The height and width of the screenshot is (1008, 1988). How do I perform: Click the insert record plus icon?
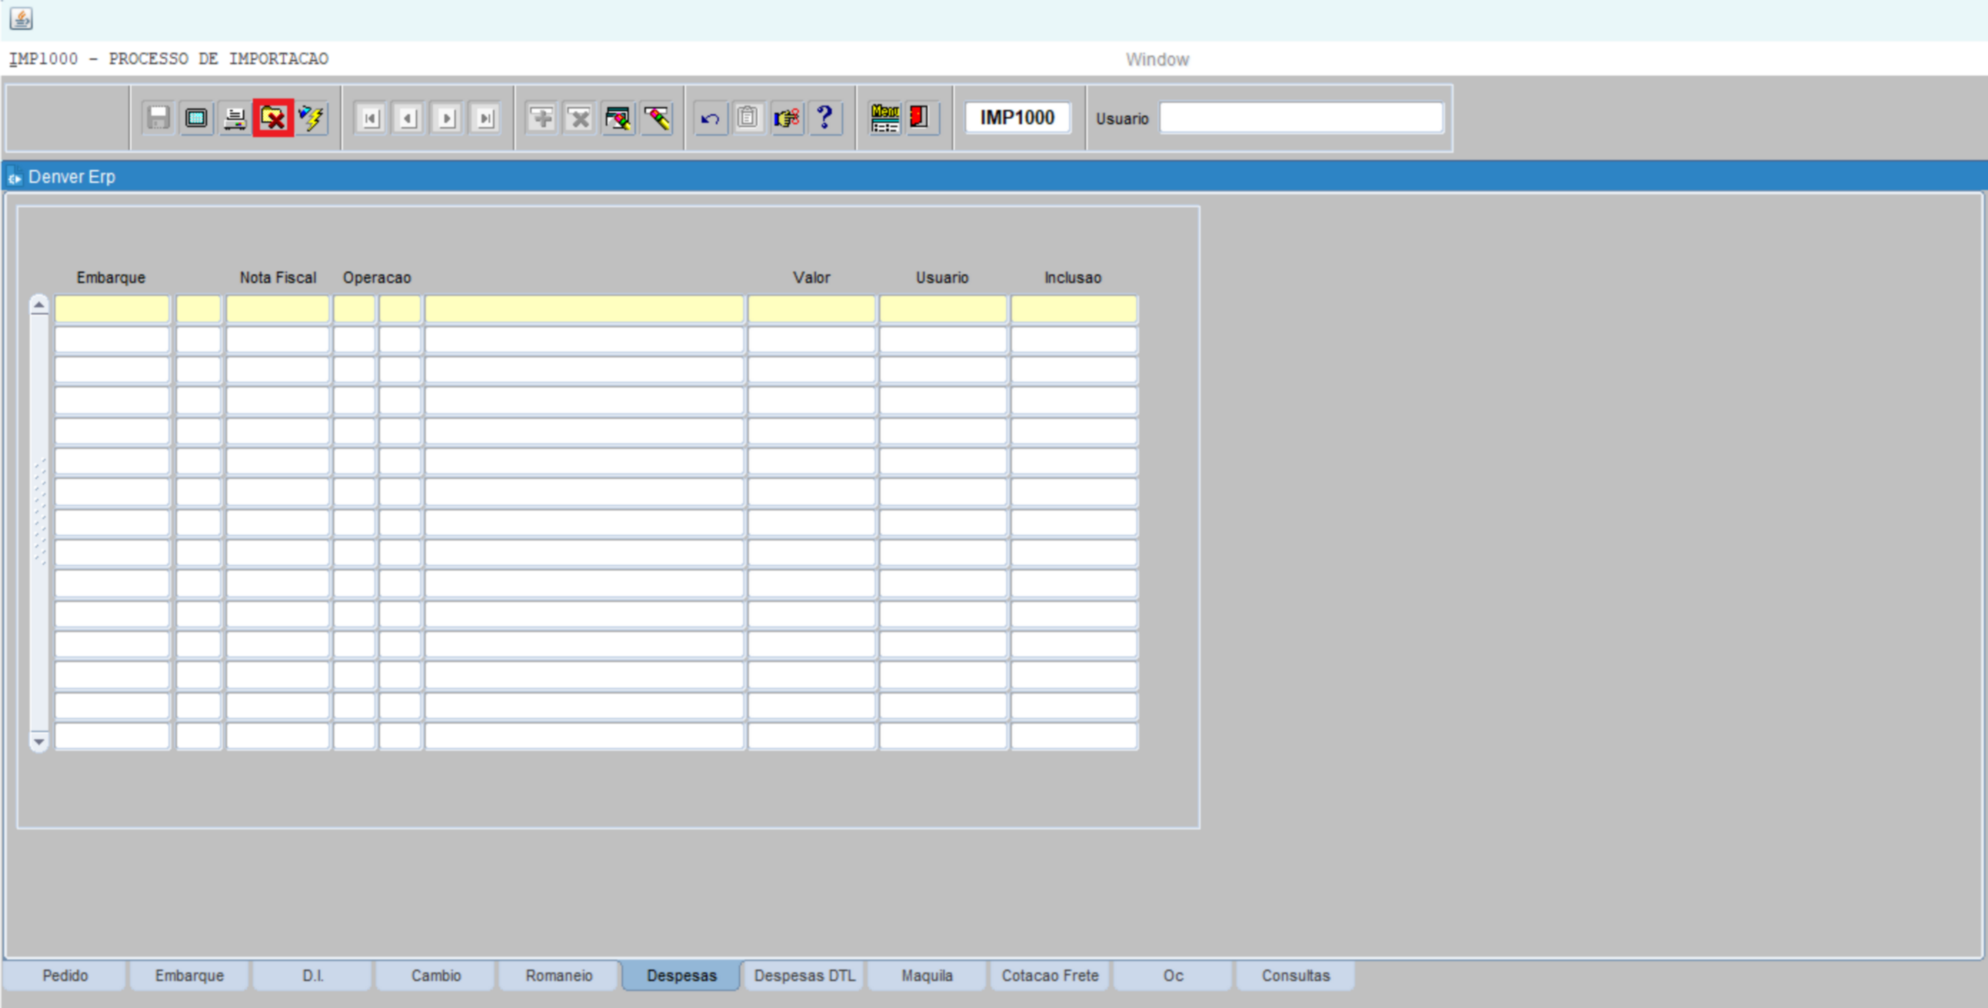coord(541,118)
